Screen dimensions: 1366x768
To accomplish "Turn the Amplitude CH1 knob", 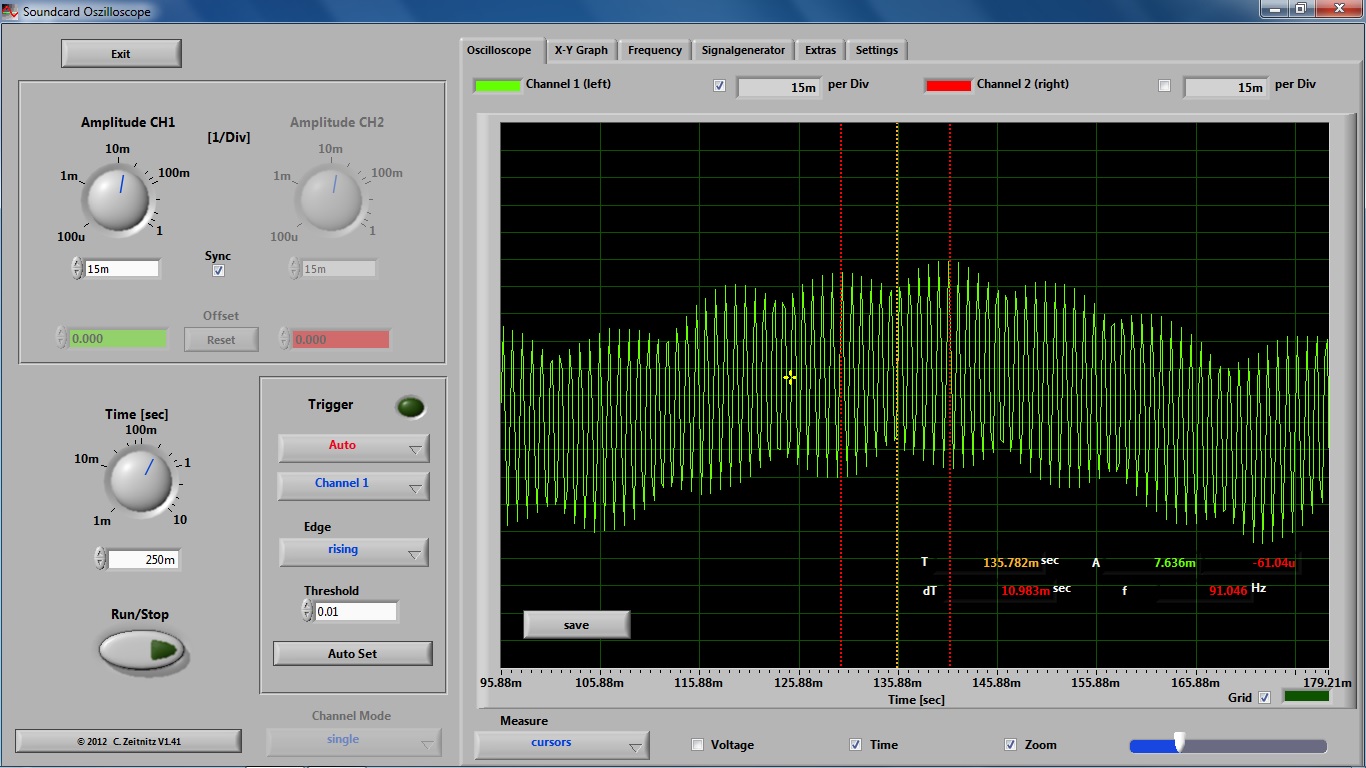I will (118, 198).
